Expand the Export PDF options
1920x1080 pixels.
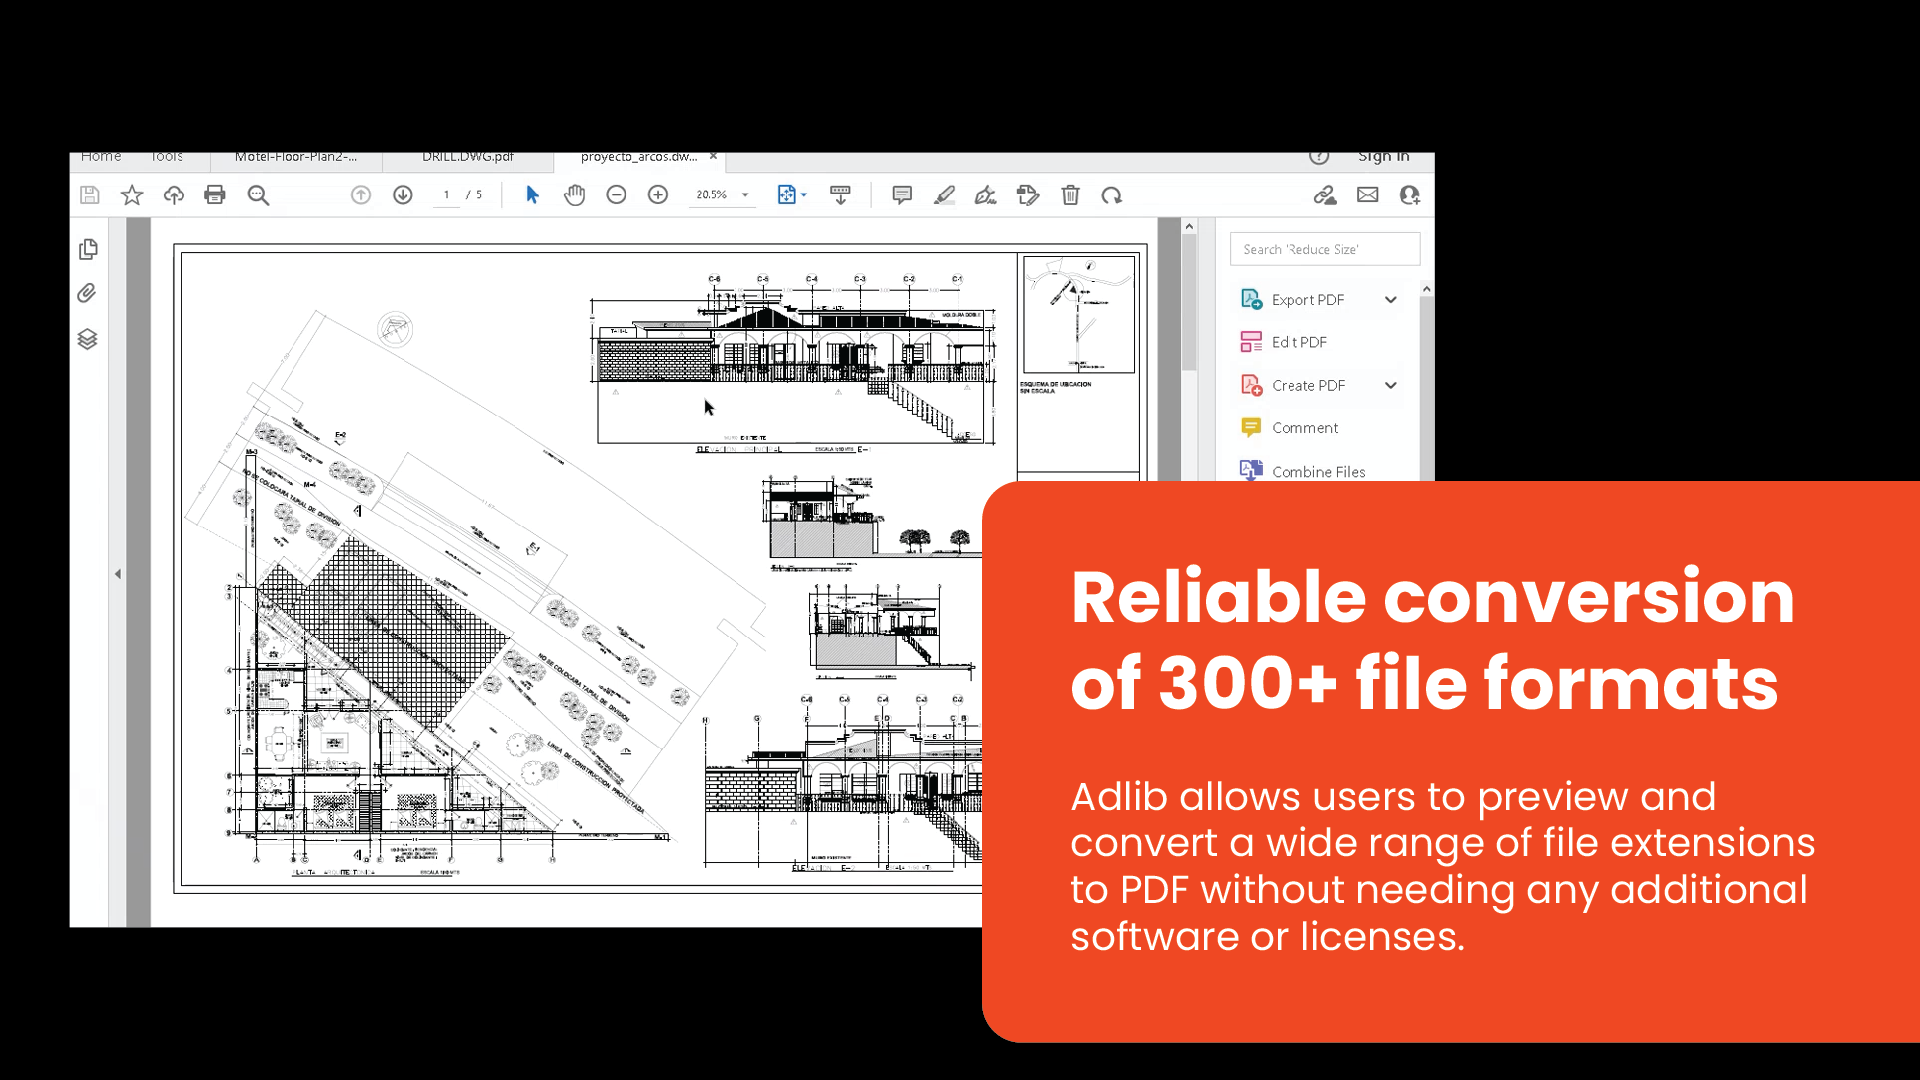pos(1390,300)
